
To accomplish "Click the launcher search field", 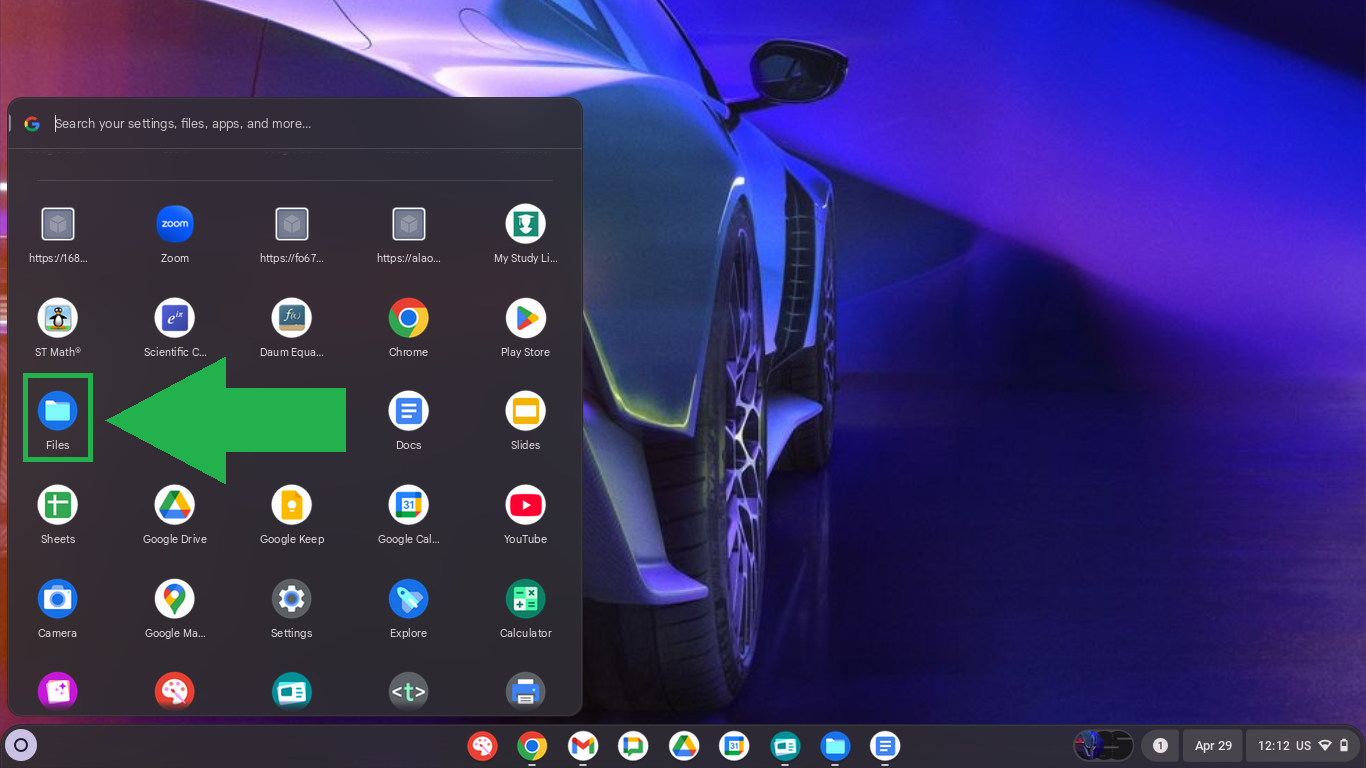I will point(300,124).
